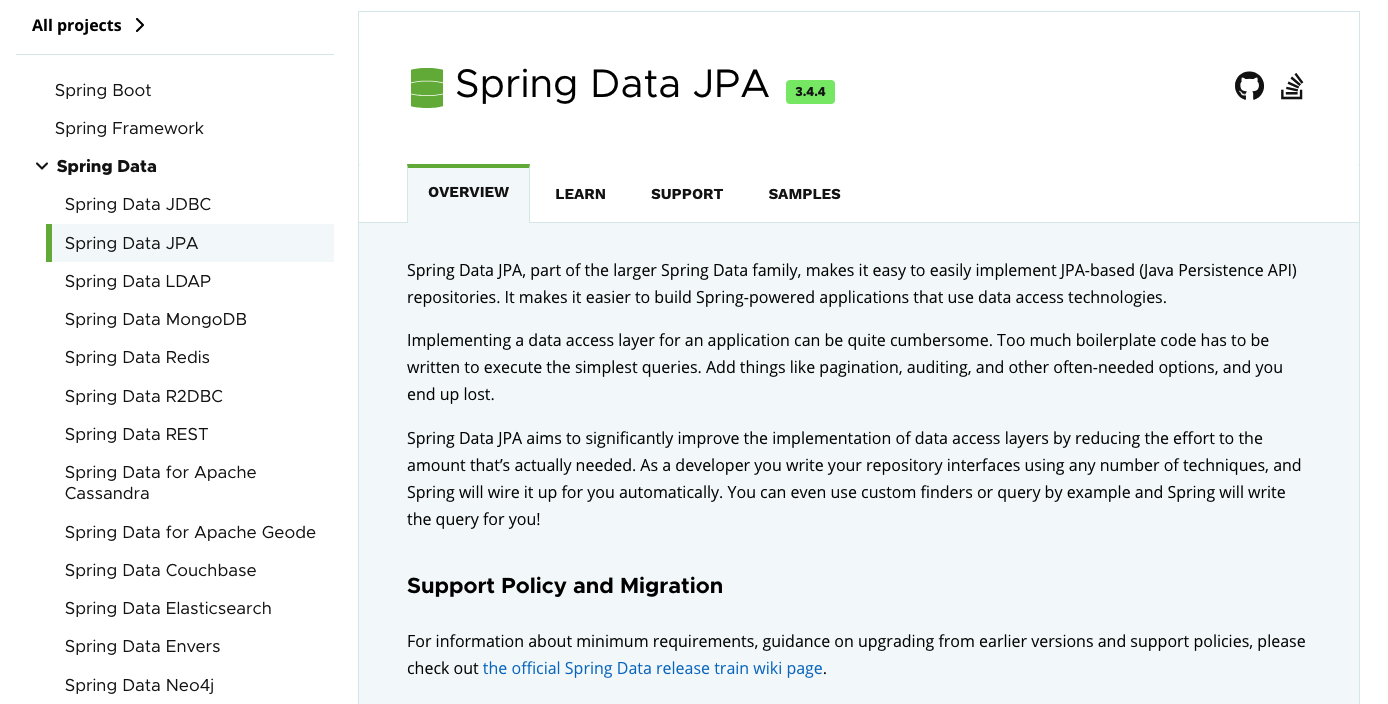This screenshot has width=1388, height=704.
Task: Select Spring Data MongoDB in sidebar
Action: 155,319
